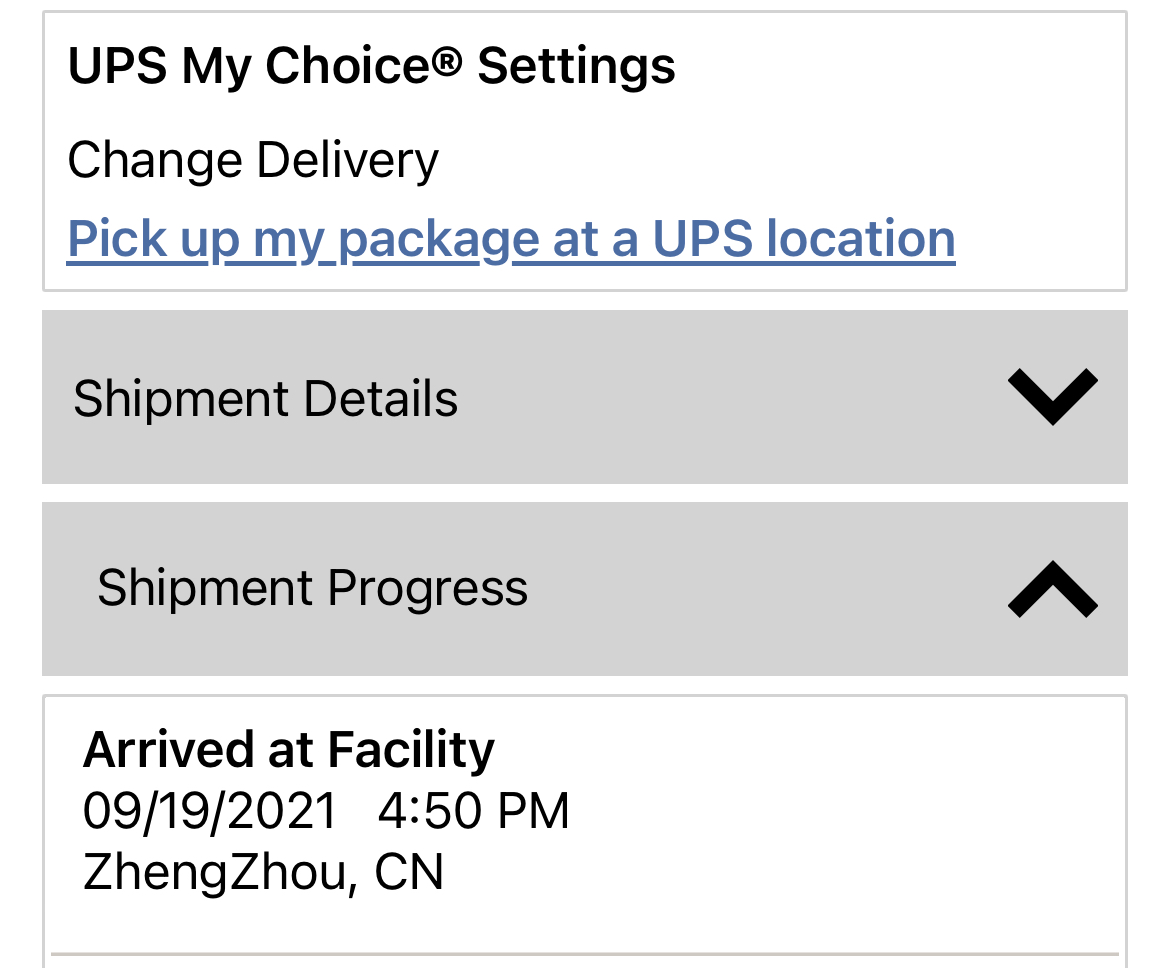Select the UPS My Choice® Settings heading
The image size is (1170, 968).
tap(371, 66)
